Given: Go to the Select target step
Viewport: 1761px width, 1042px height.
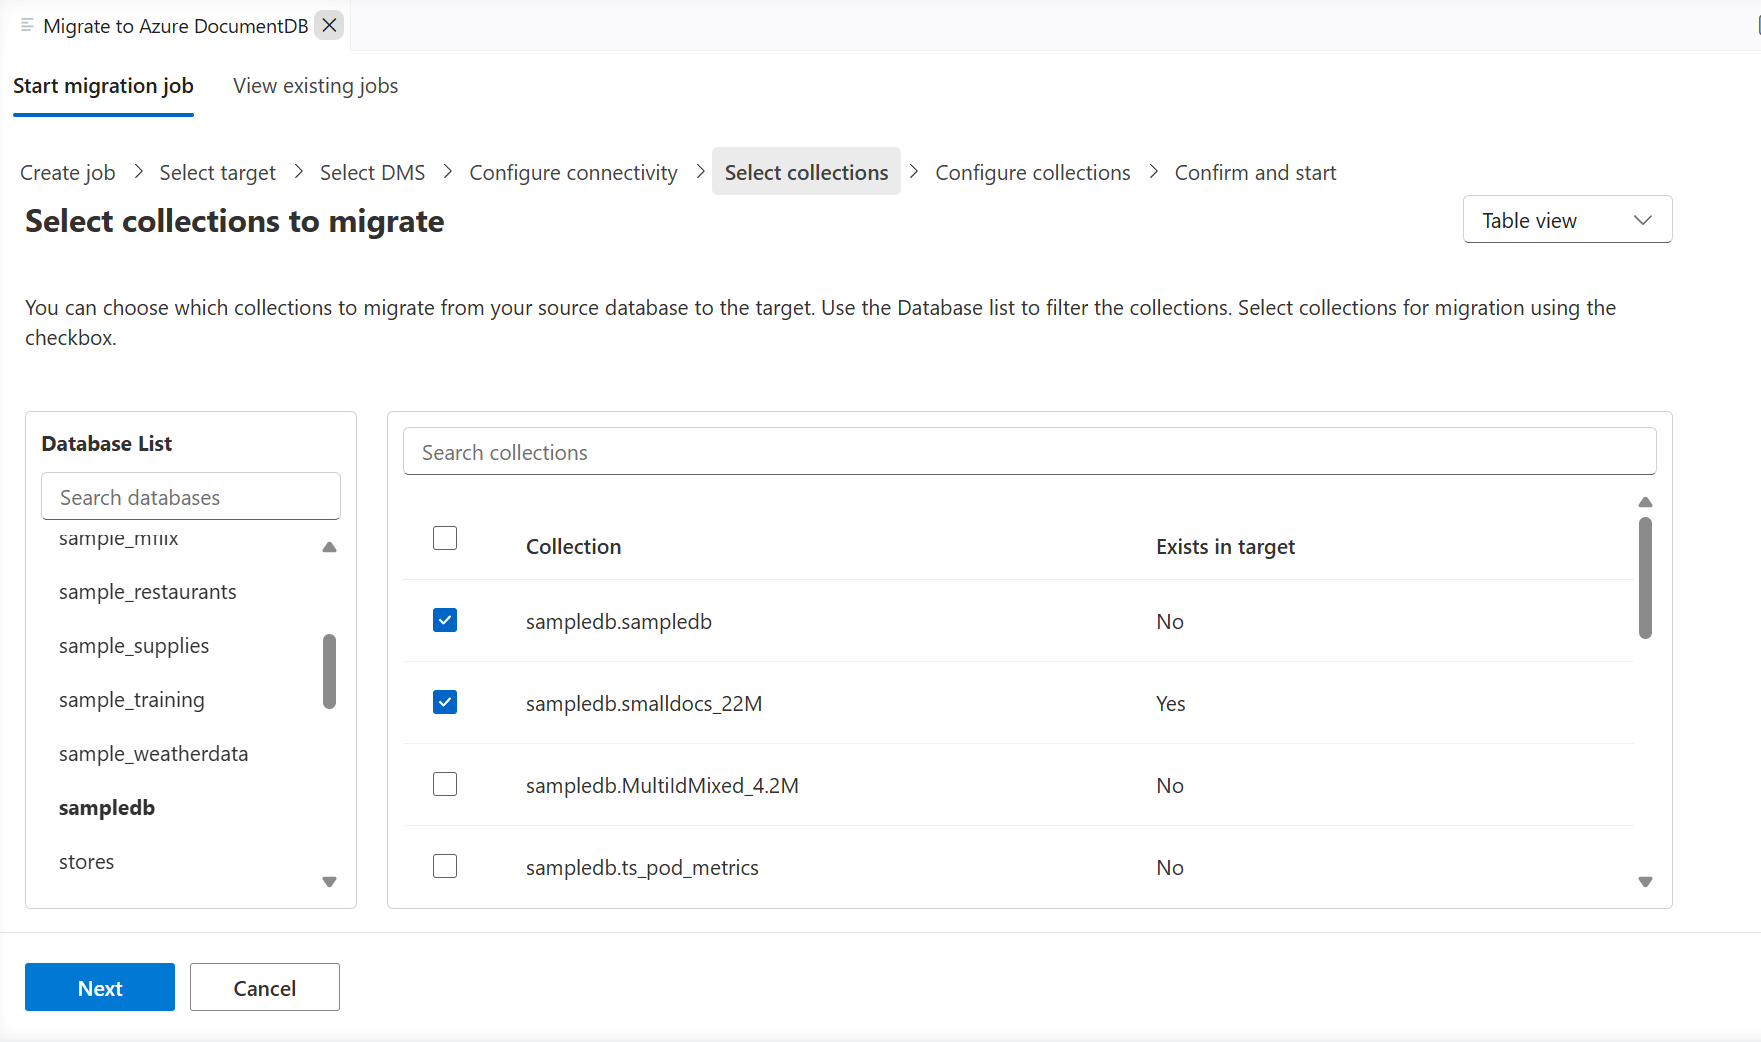Looking at the screenshot, I should [218, 173].
